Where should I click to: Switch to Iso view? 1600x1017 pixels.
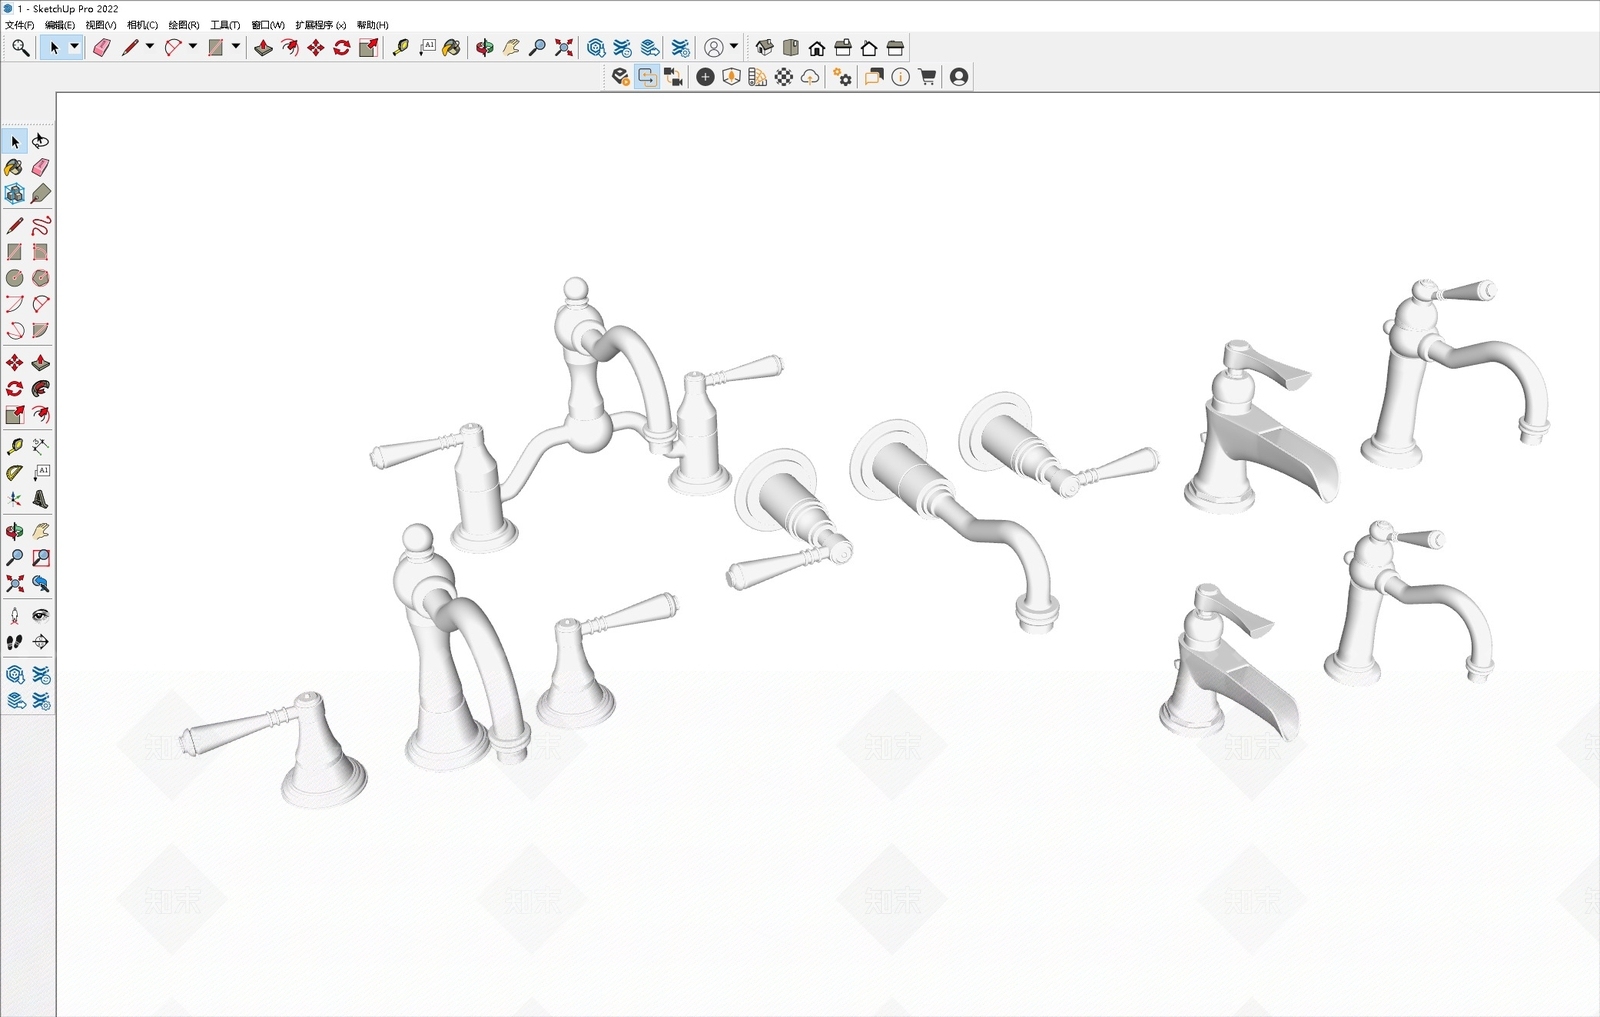pyautogui.click(x=764, y=47)
